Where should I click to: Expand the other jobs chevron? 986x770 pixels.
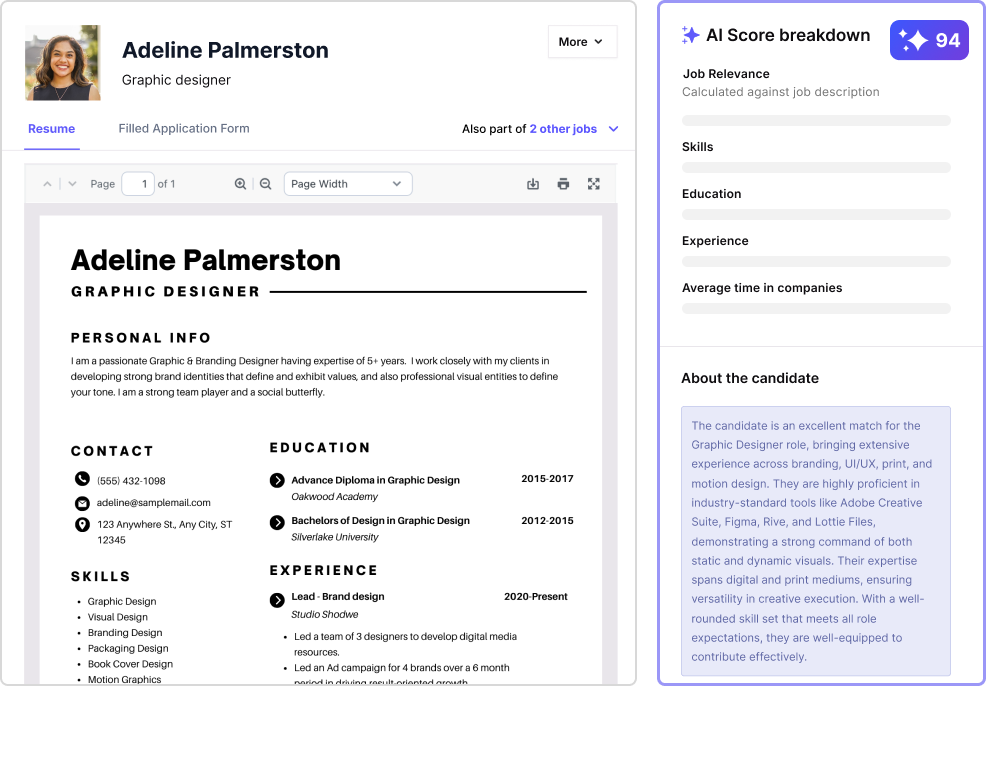click(x=614, y=129)
